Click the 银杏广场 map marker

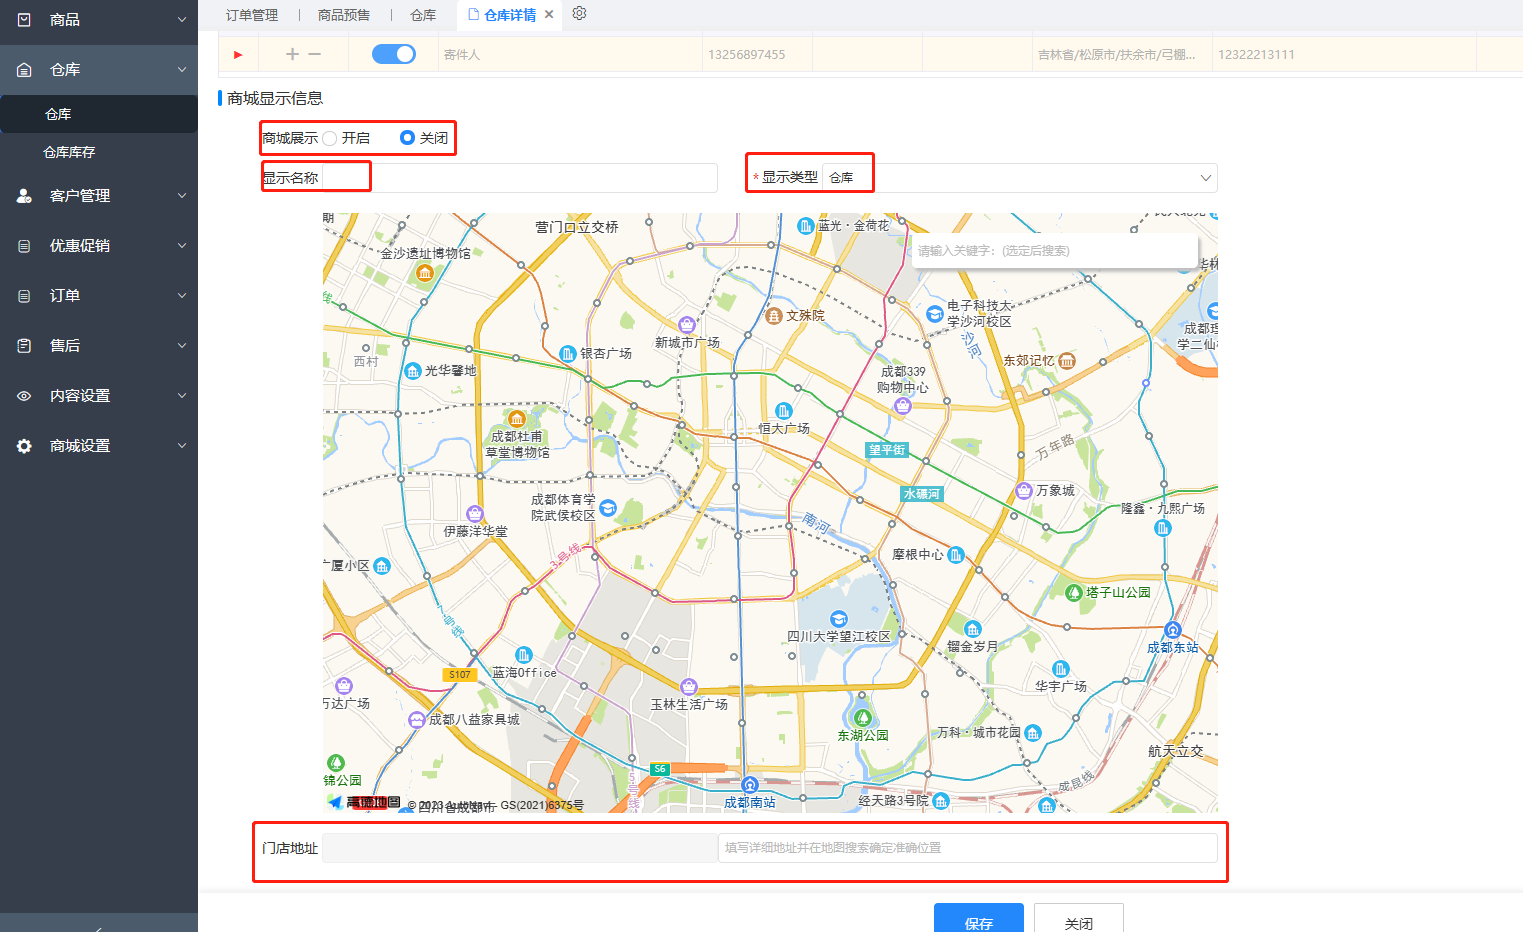click(568, 353)
